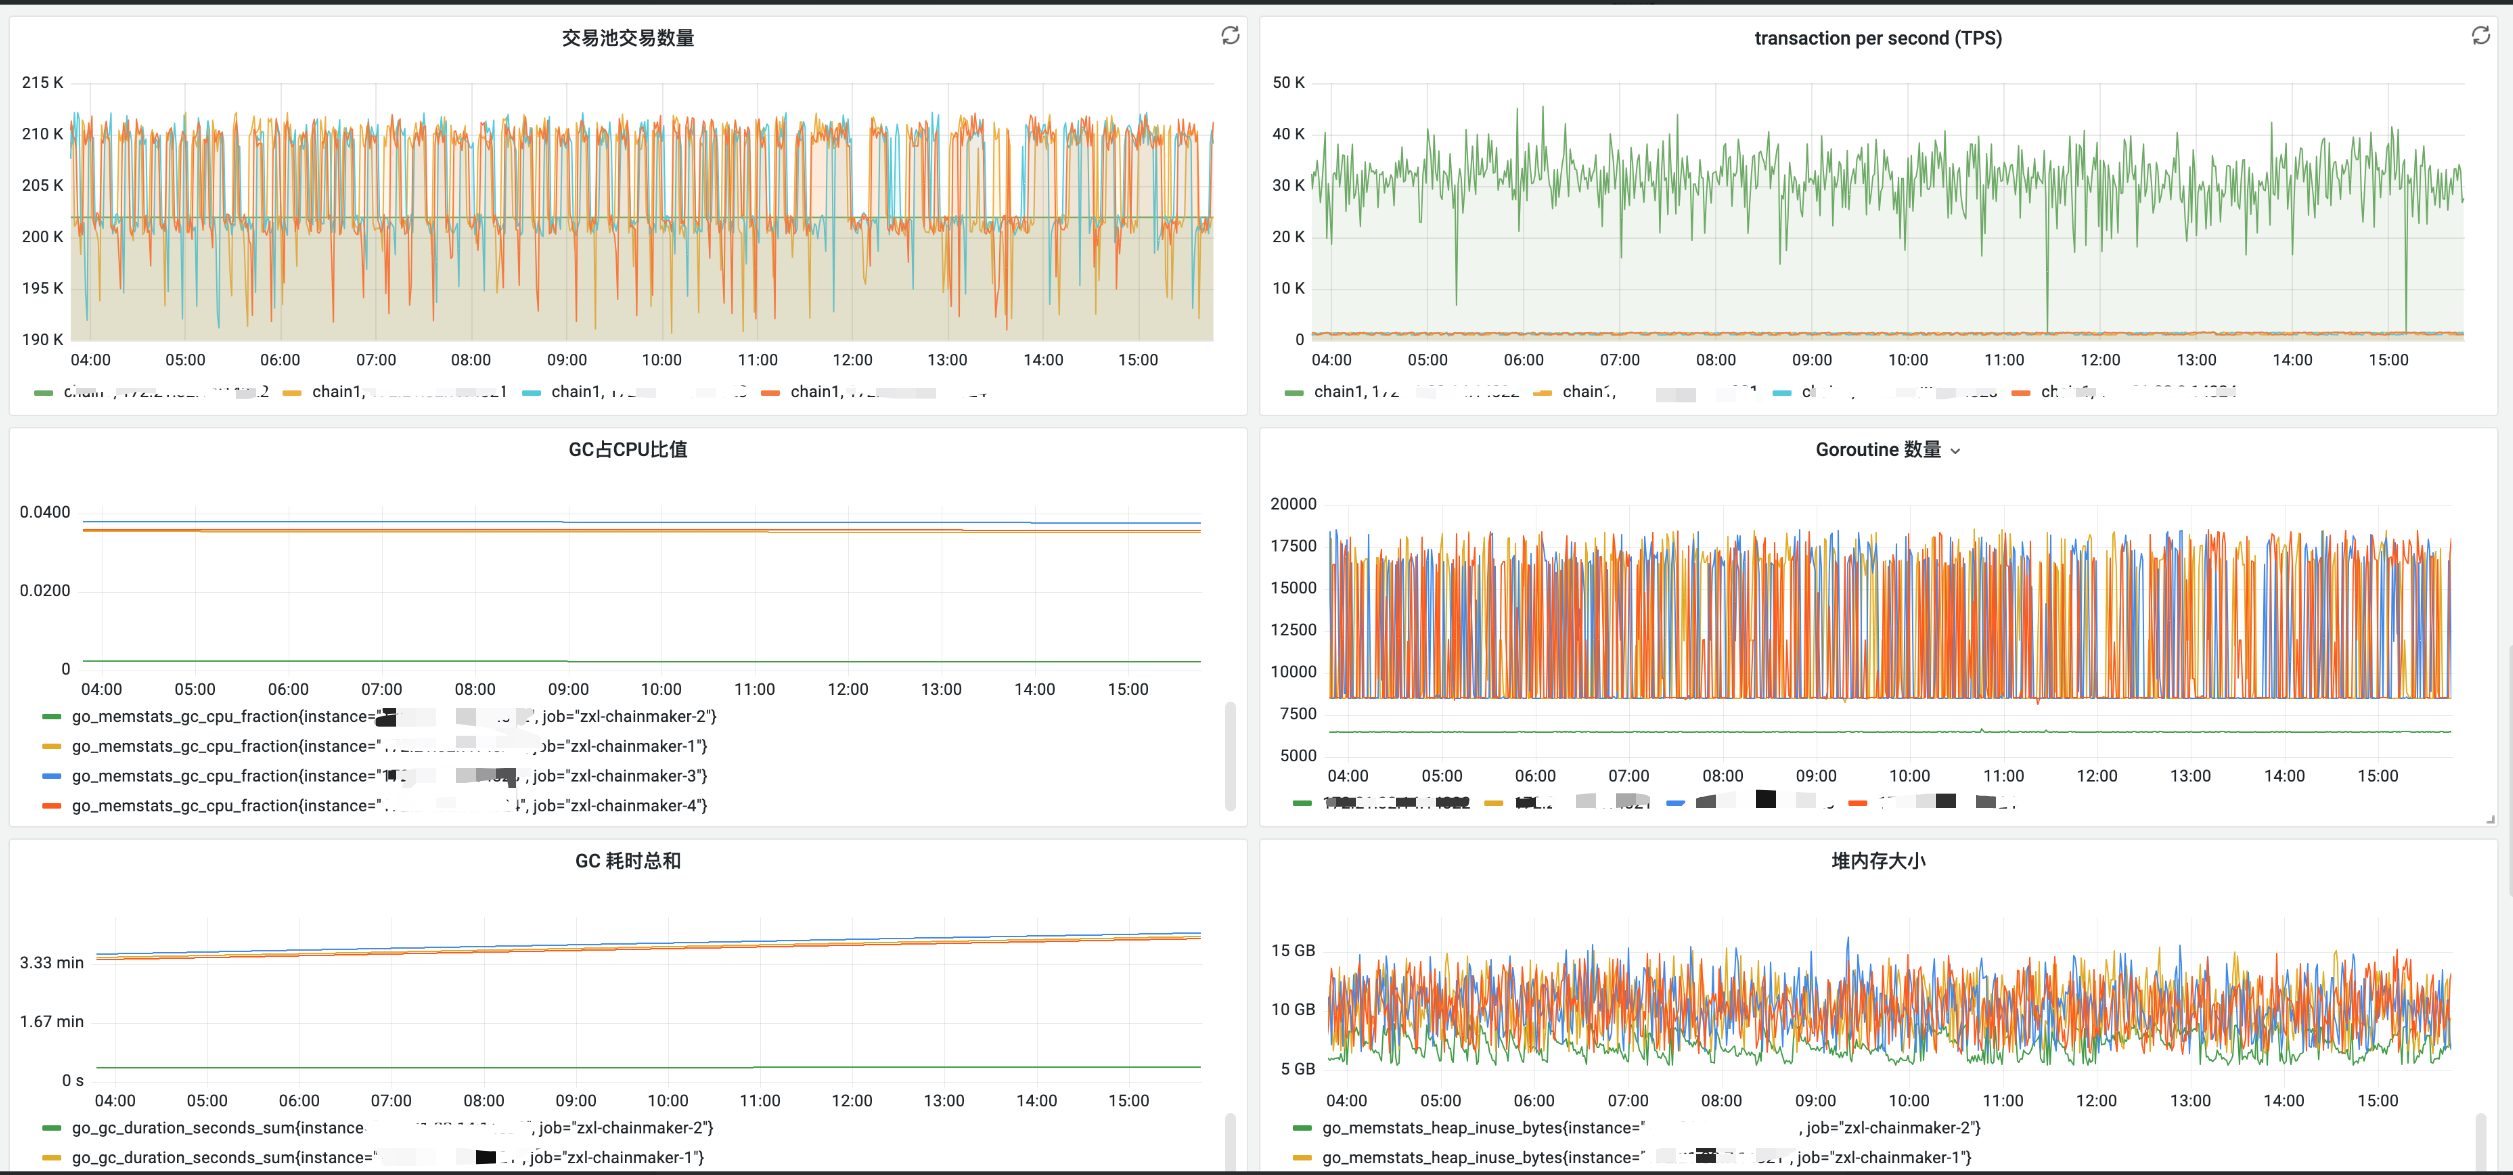
Task: Click refresh icon on TPS panel
Action: tap(2480, 36)
